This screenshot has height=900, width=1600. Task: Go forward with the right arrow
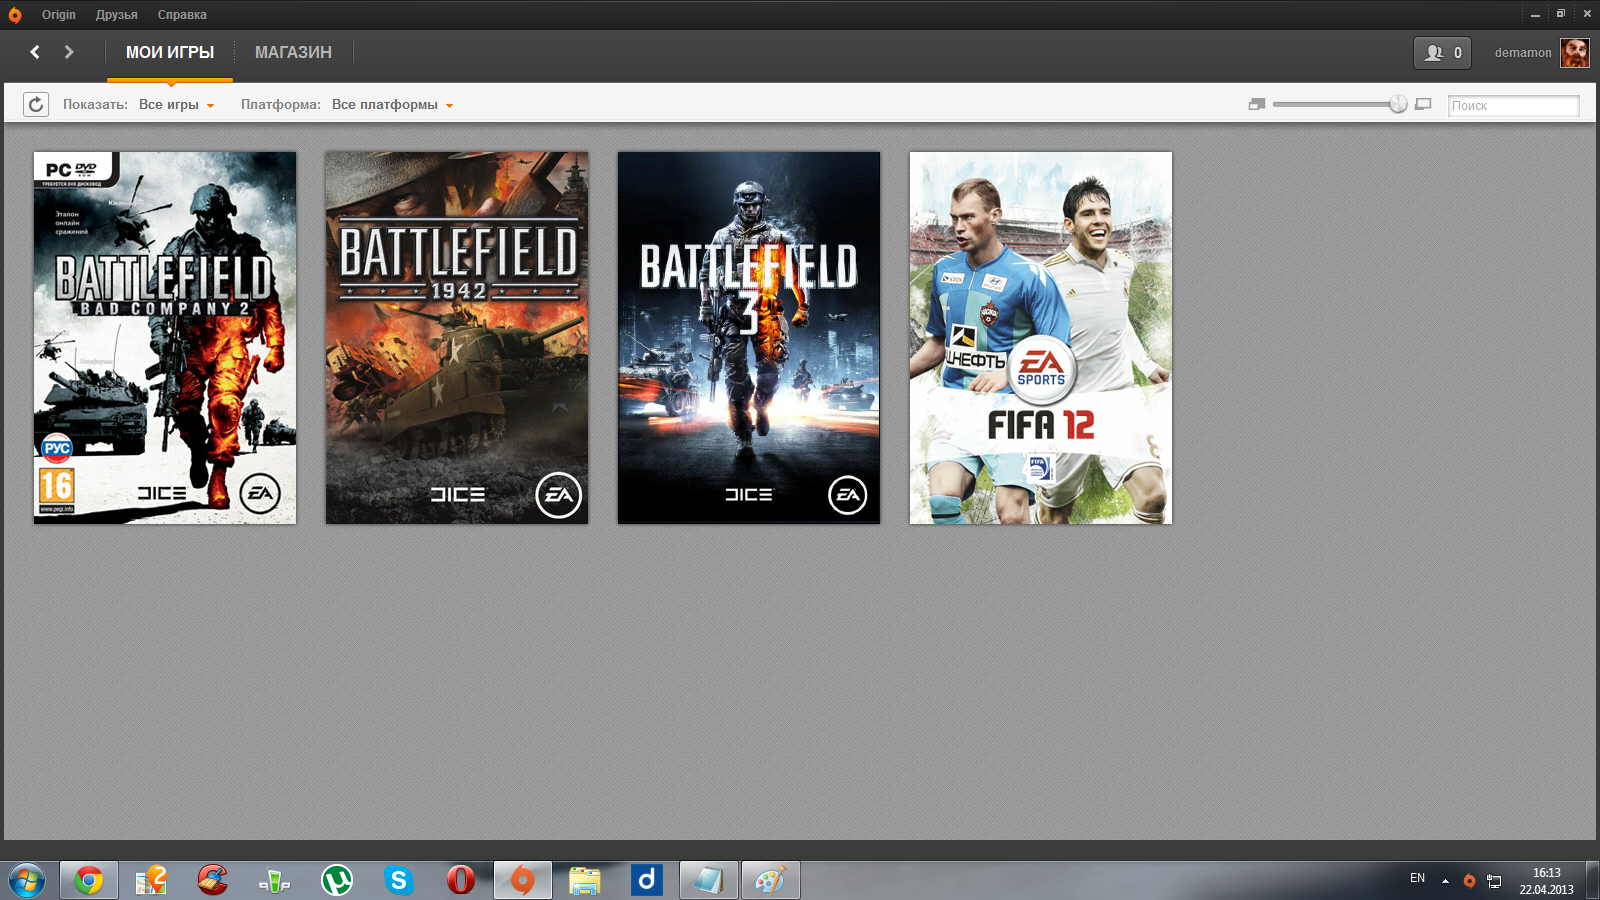tap(69, 52)
